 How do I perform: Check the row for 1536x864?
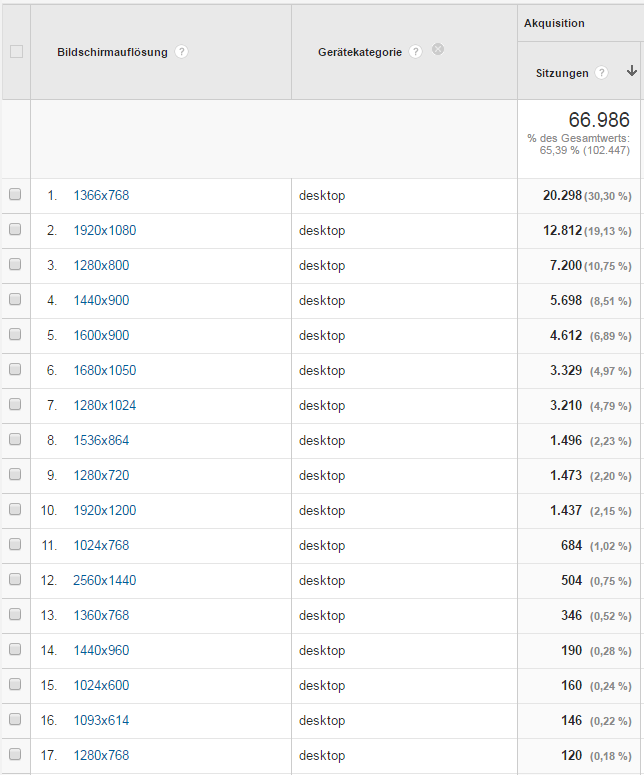[x=15, y=439]
